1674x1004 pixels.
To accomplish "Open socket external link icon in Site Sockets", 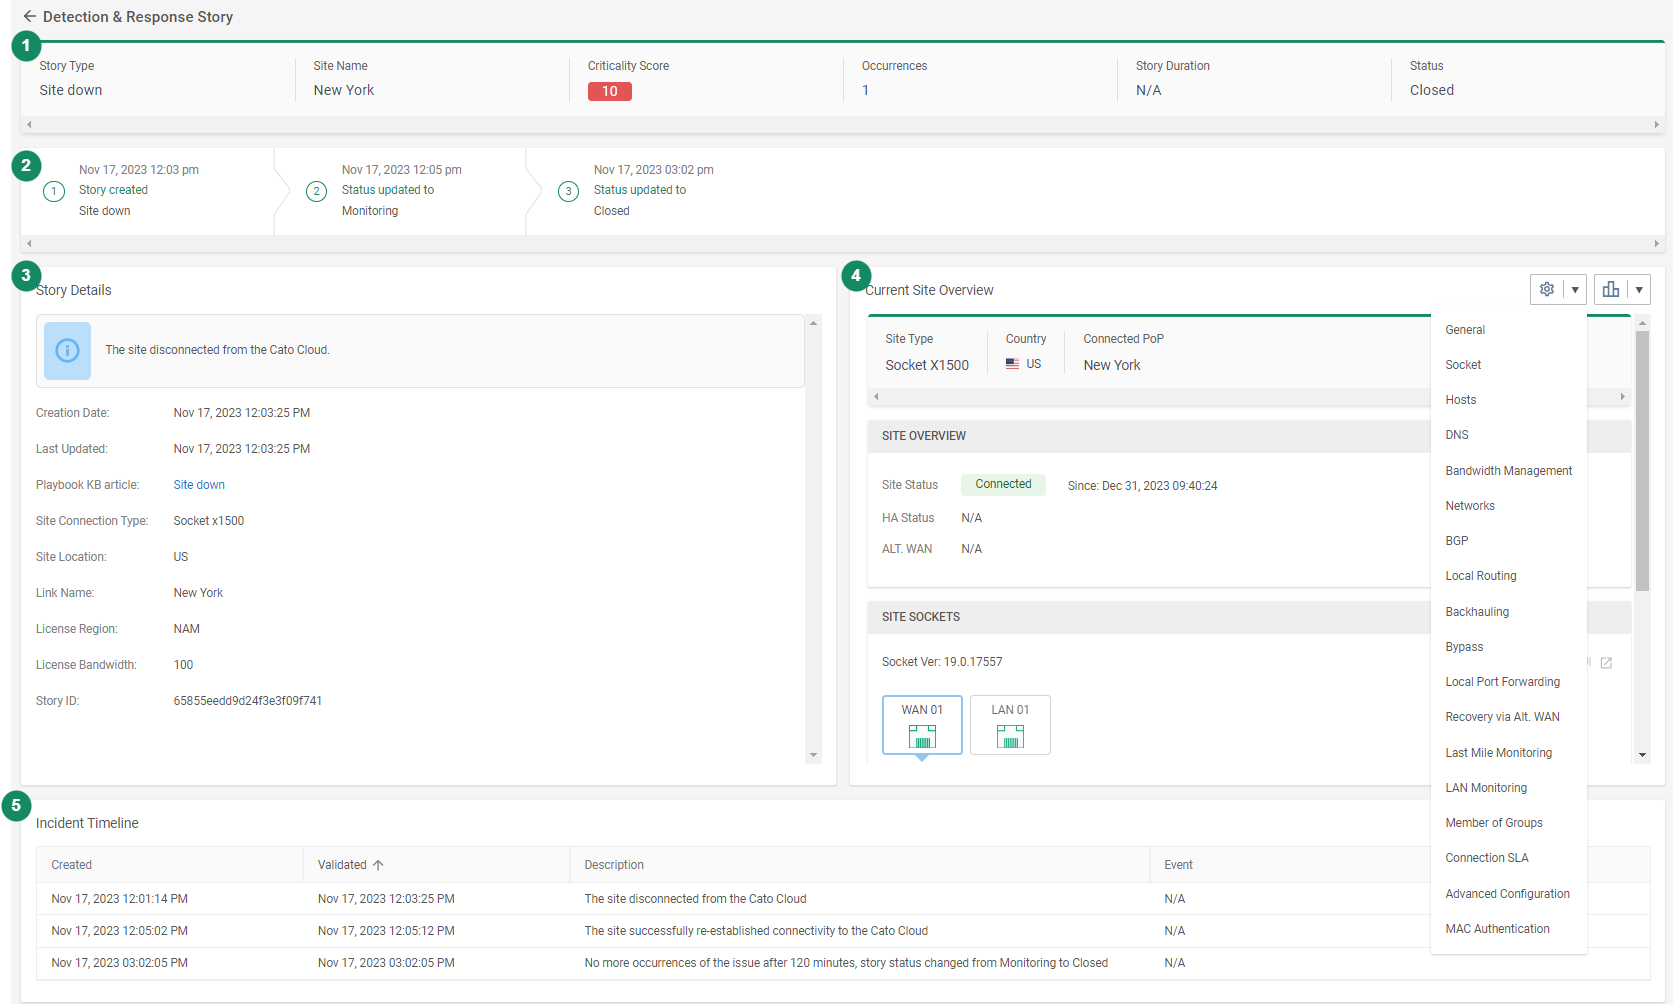I will coord(1606,663).
